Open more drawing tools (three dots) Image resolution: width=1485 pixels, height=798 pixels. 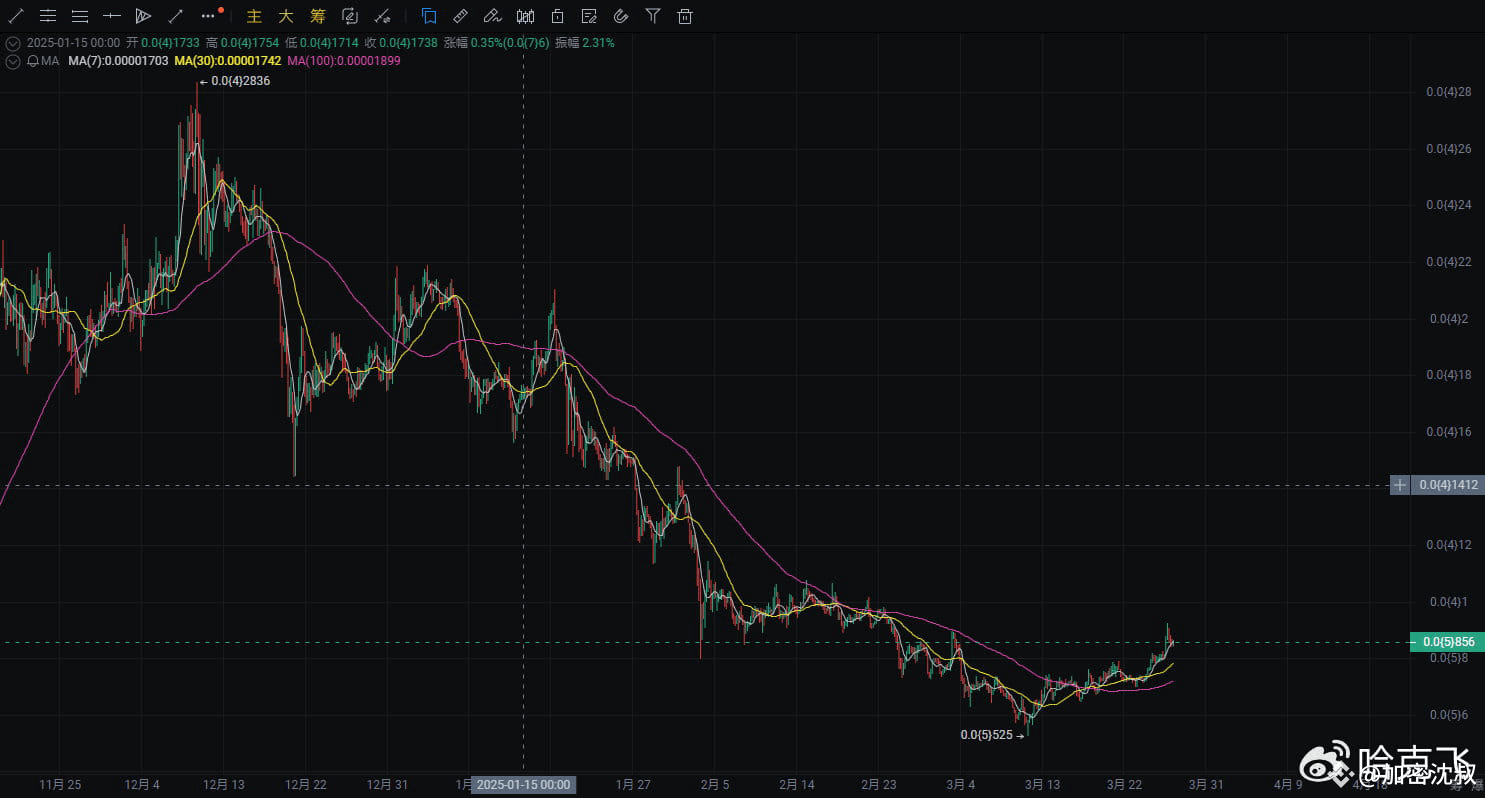208,16
